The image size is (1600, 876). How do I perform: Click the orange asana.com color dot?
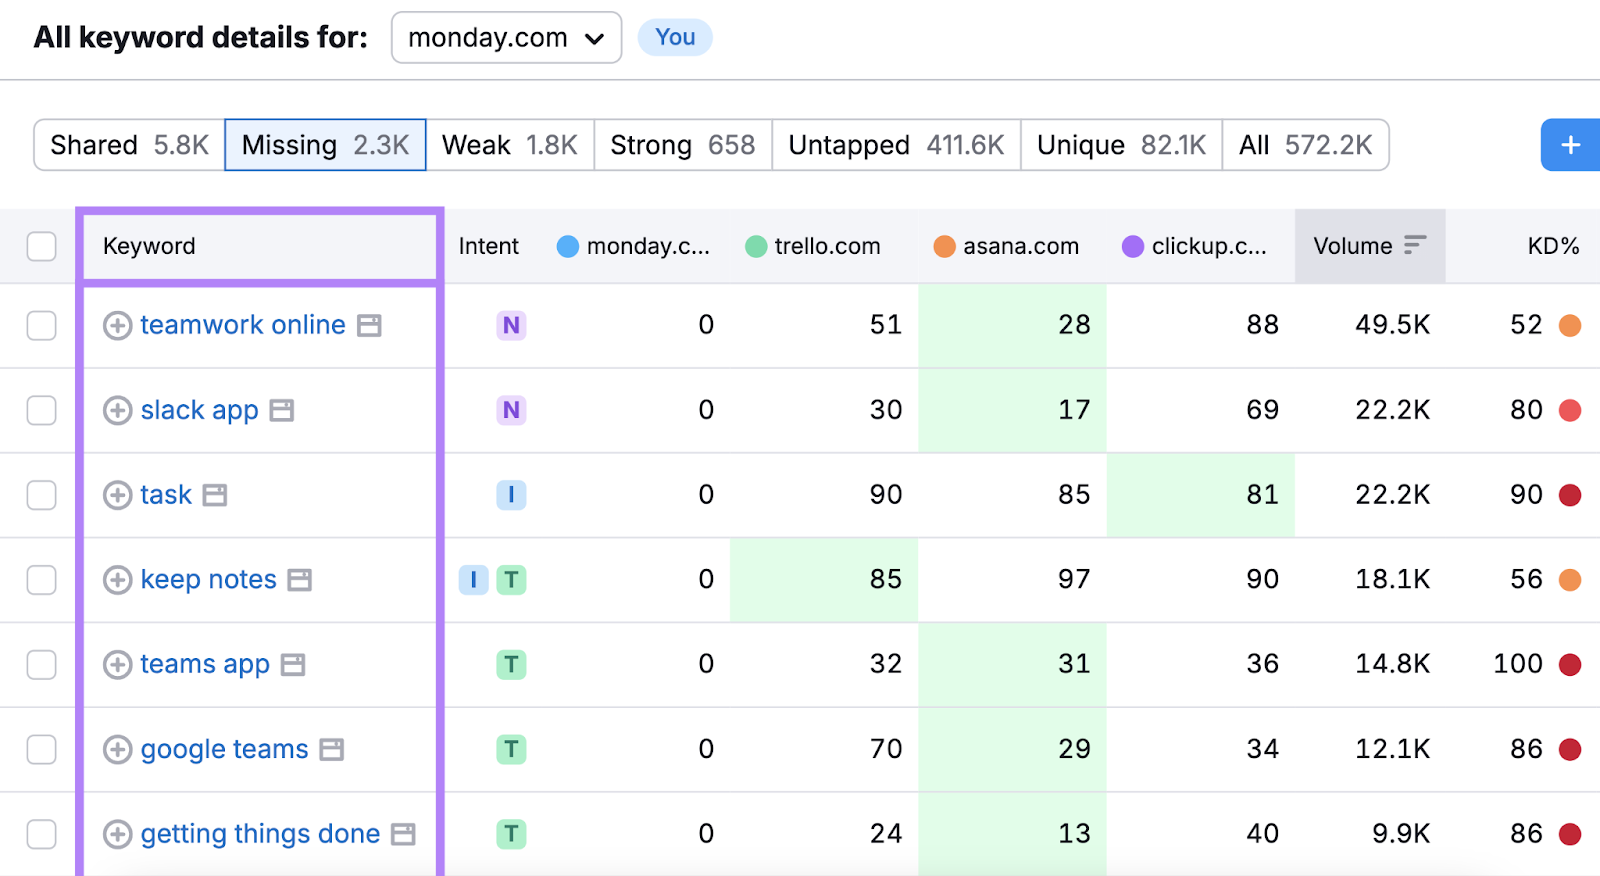click(944, 246)
